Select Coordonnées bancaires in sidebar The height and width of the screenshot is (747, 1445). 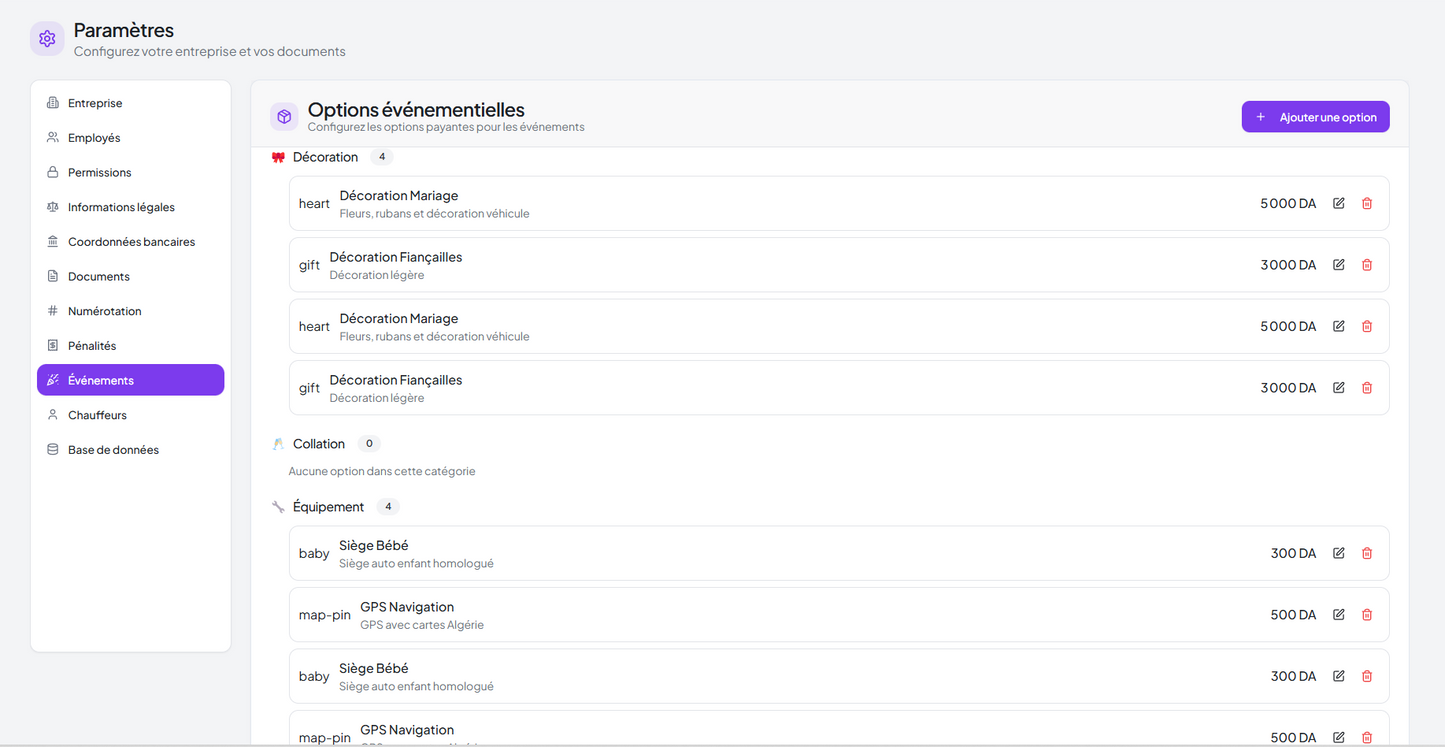tap(131, 242)
